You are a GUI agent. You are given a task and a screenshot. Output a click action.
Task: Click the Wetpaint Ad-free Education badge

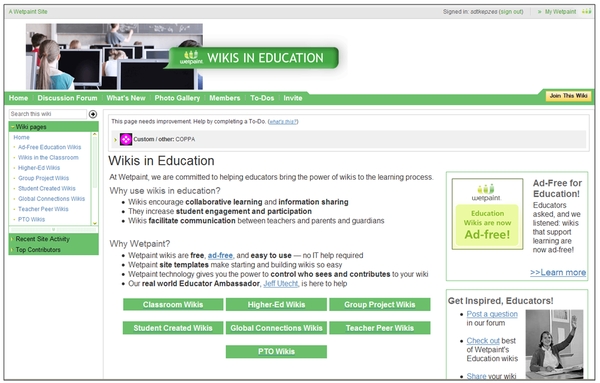pyautogui.click(x=487, y=214)
